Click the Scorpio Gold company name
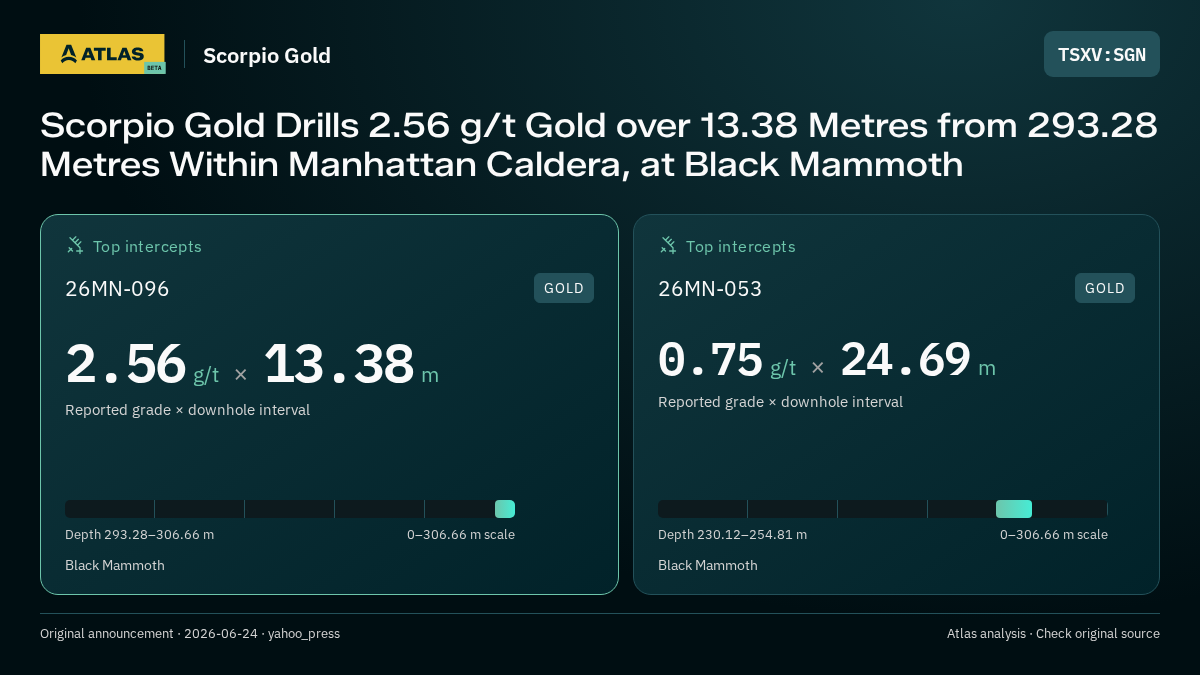Screen dimensions: 1200x675 tap(267, 56)
